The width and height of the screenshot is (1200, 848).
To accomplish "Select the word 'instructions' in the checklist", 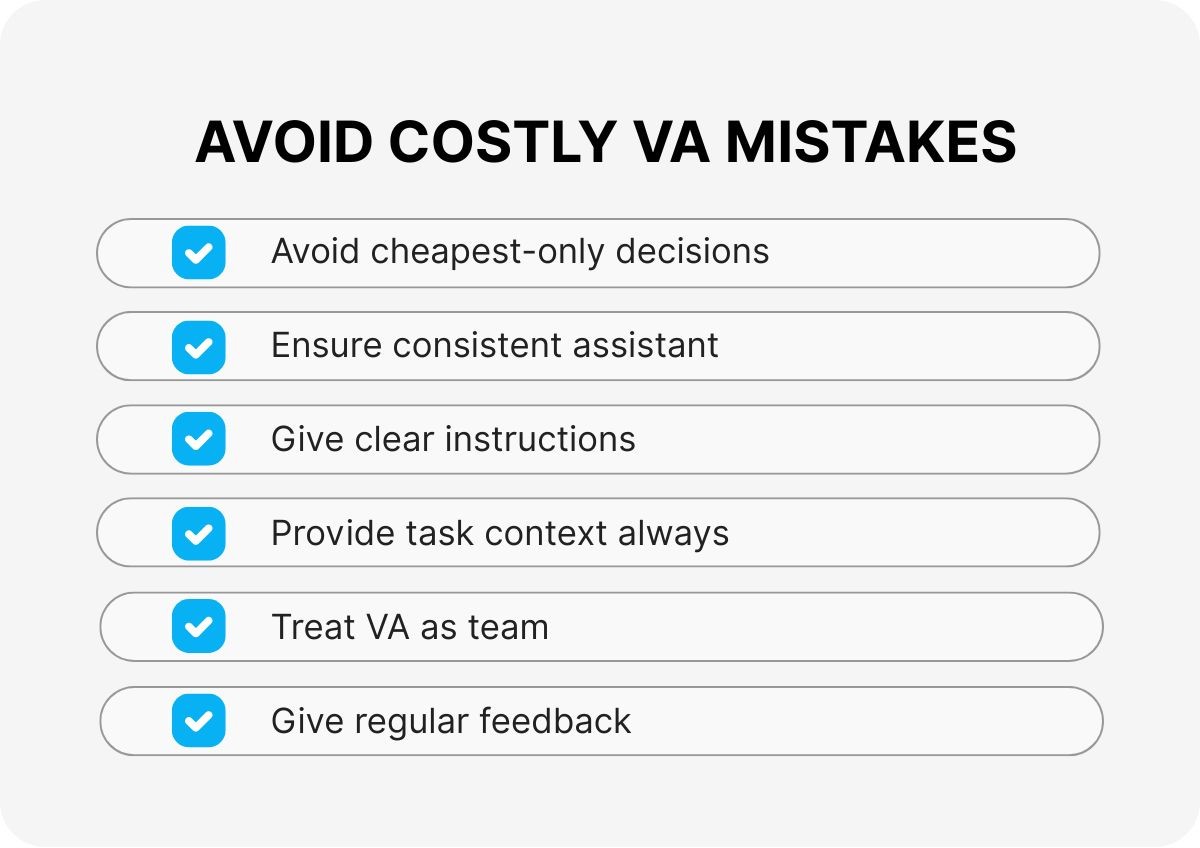I will coord(540,439).
